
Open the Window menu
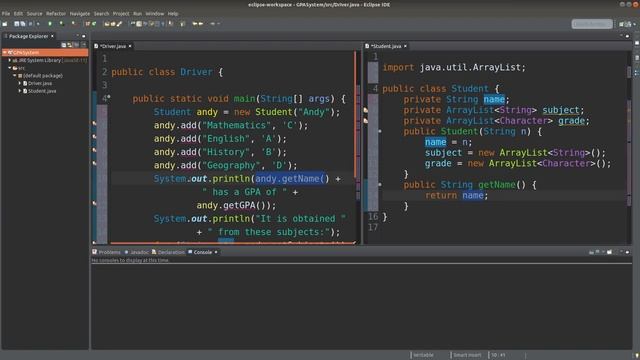pos(155,13)
